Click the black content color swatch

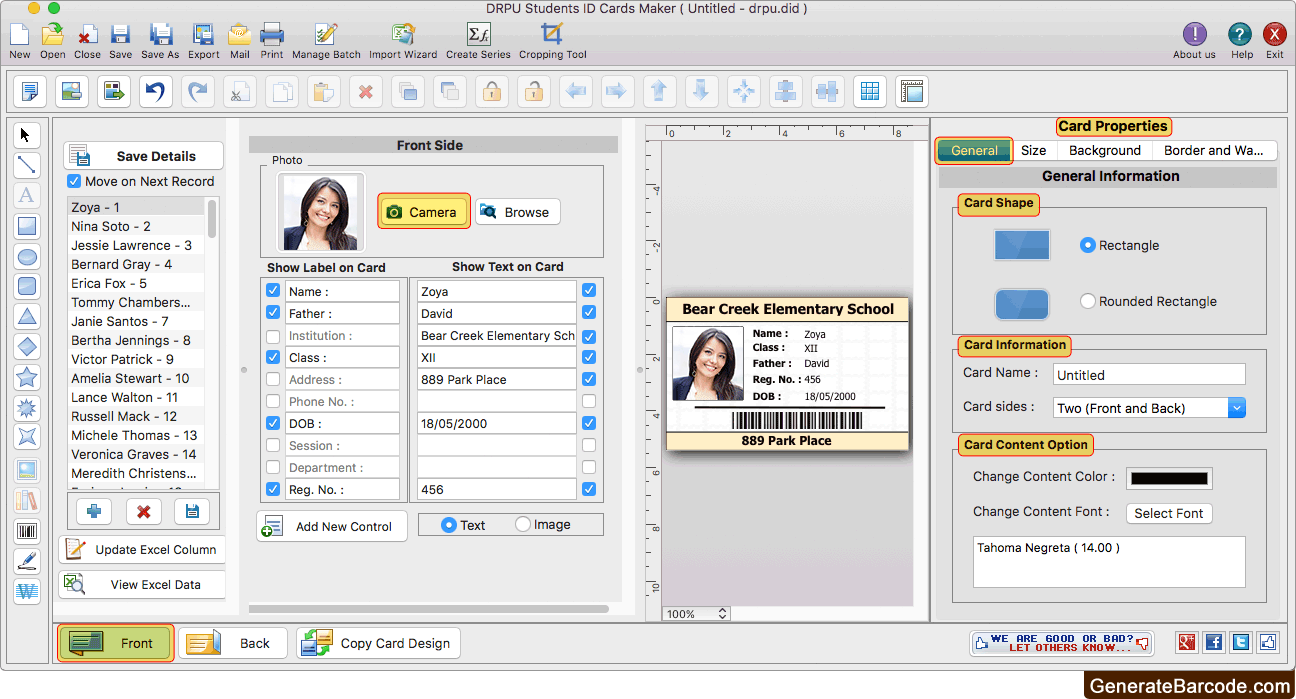(1169, 478)
